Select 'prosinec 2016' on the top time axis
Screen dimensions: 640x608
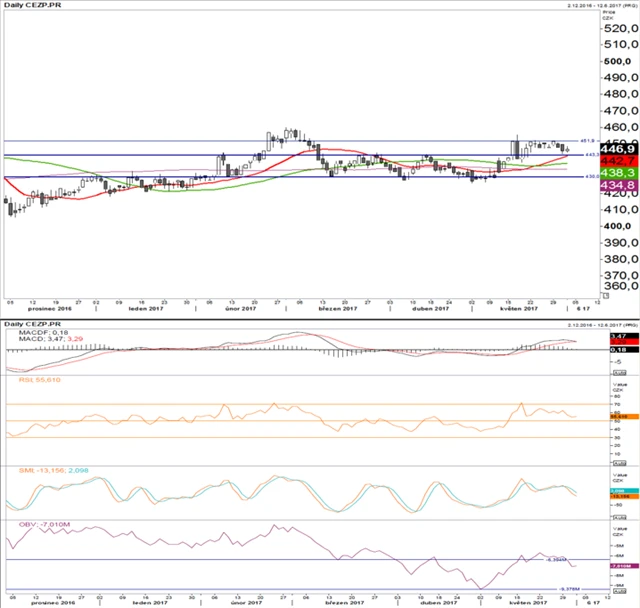coord(54,310)
